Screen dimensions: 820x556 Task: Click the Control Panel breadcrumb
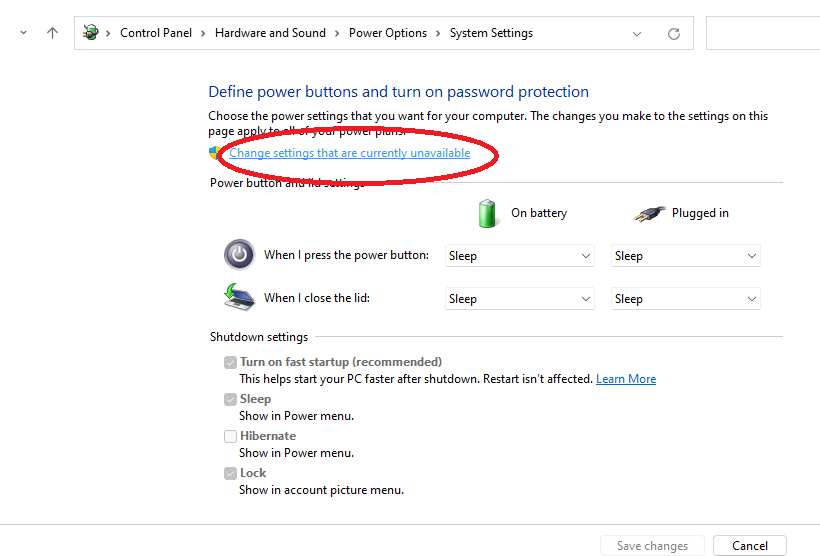pyautogui.click(x=156, y=33)
